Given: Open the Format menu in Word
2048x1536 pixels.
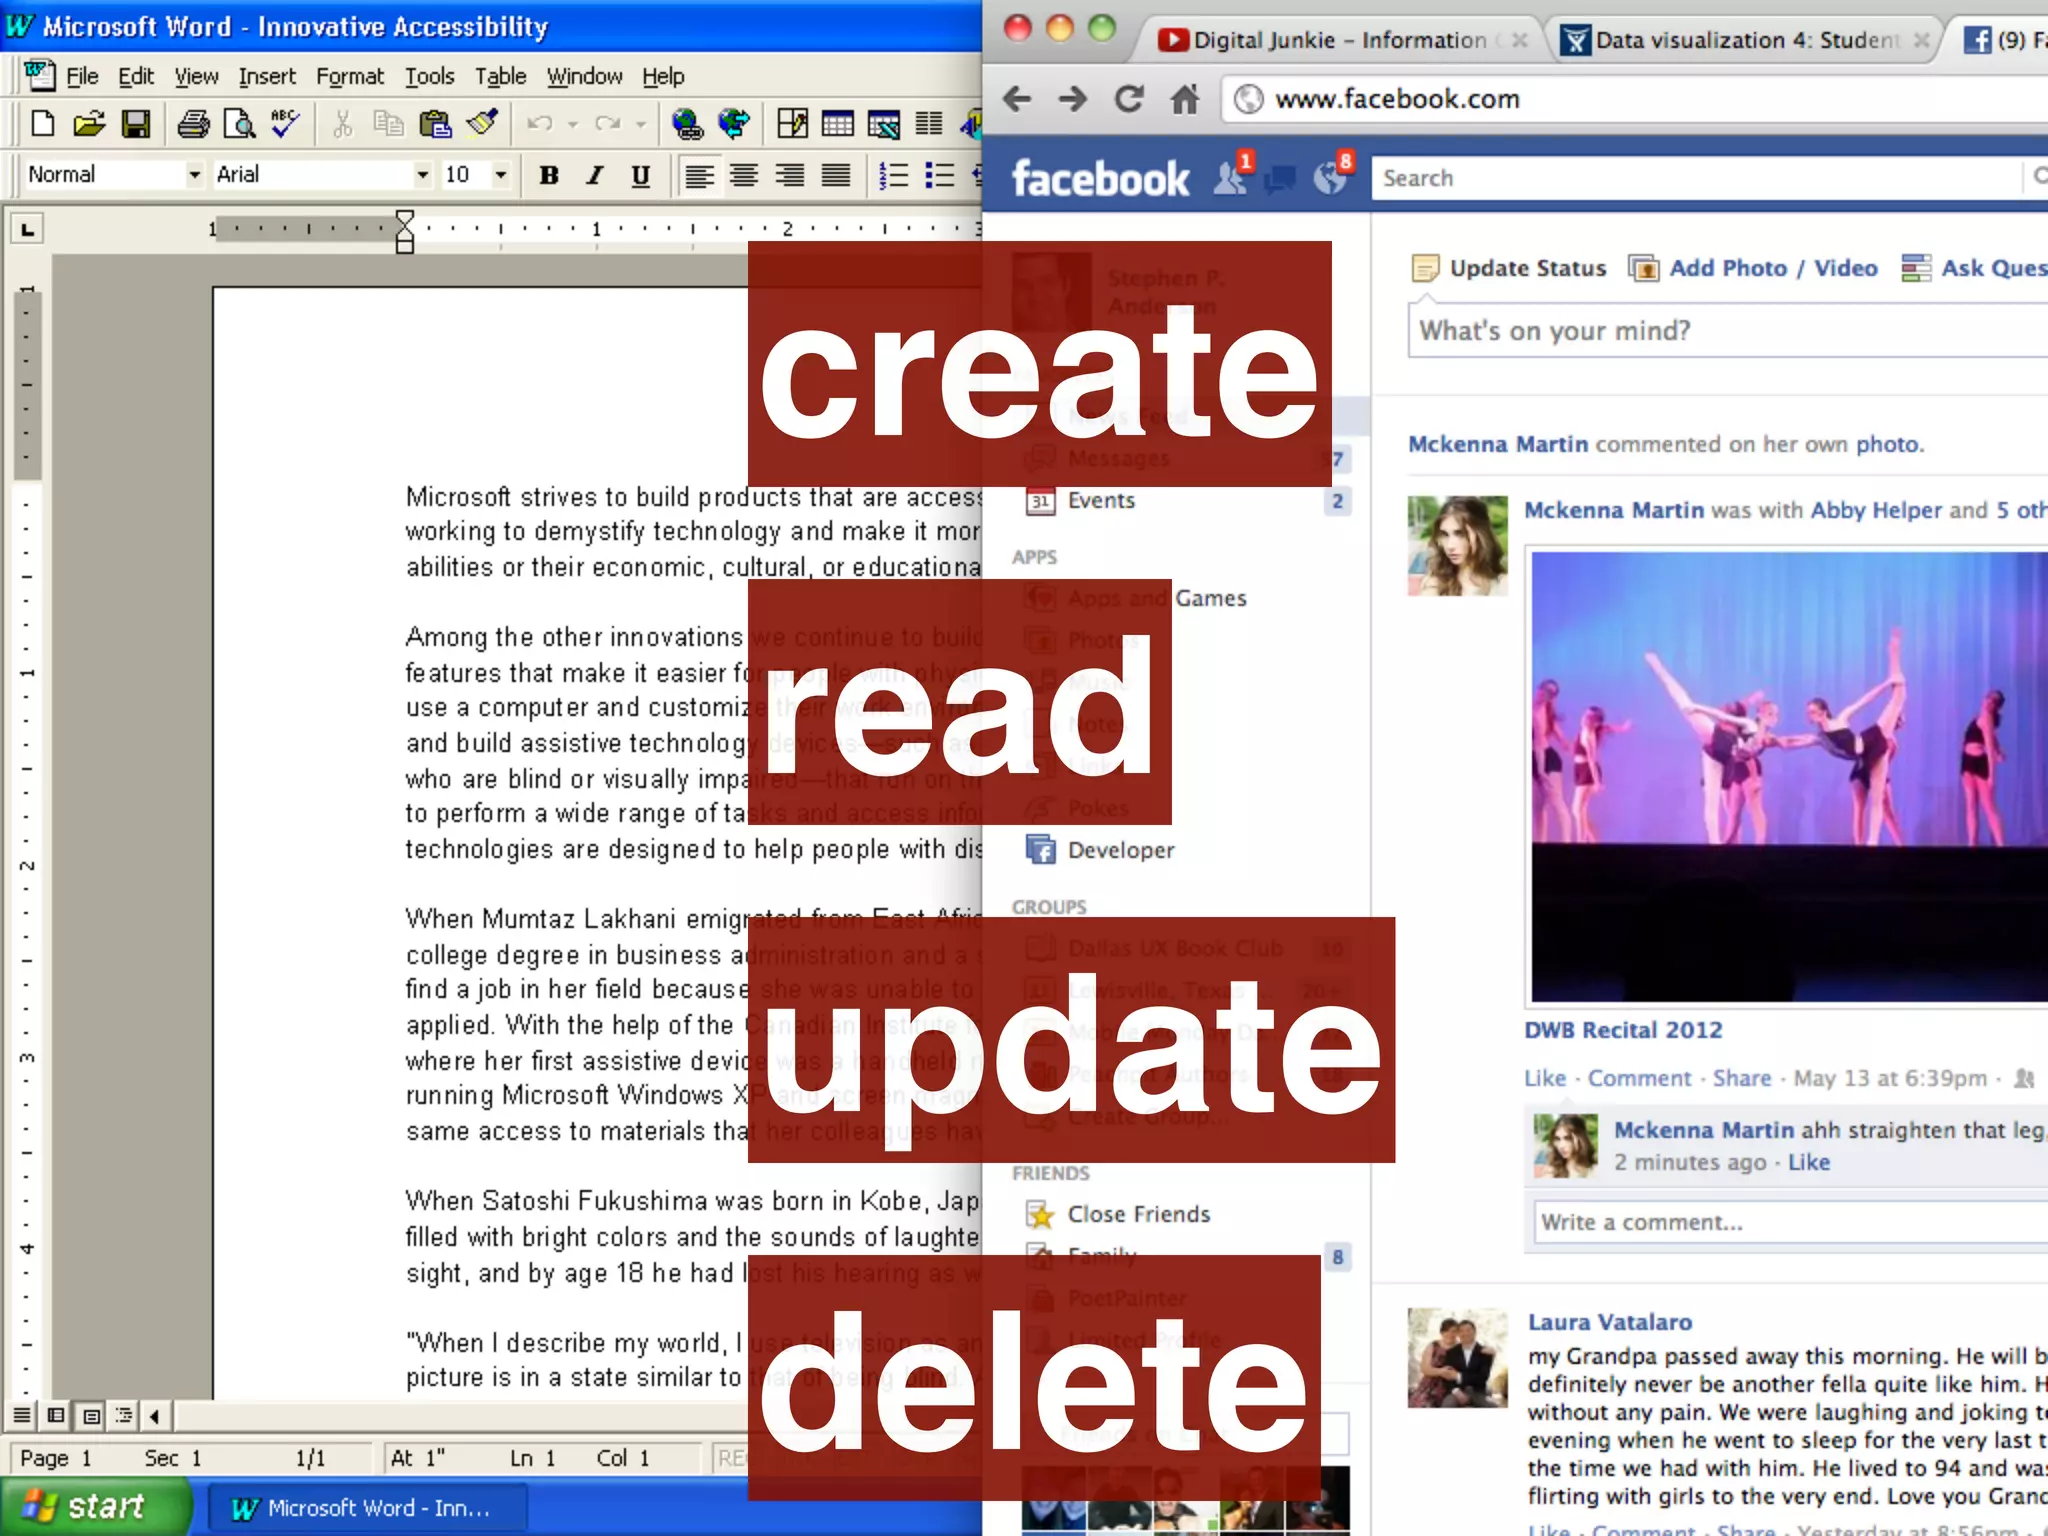Looking at the screenshot, I should click(x=350, y=76).
